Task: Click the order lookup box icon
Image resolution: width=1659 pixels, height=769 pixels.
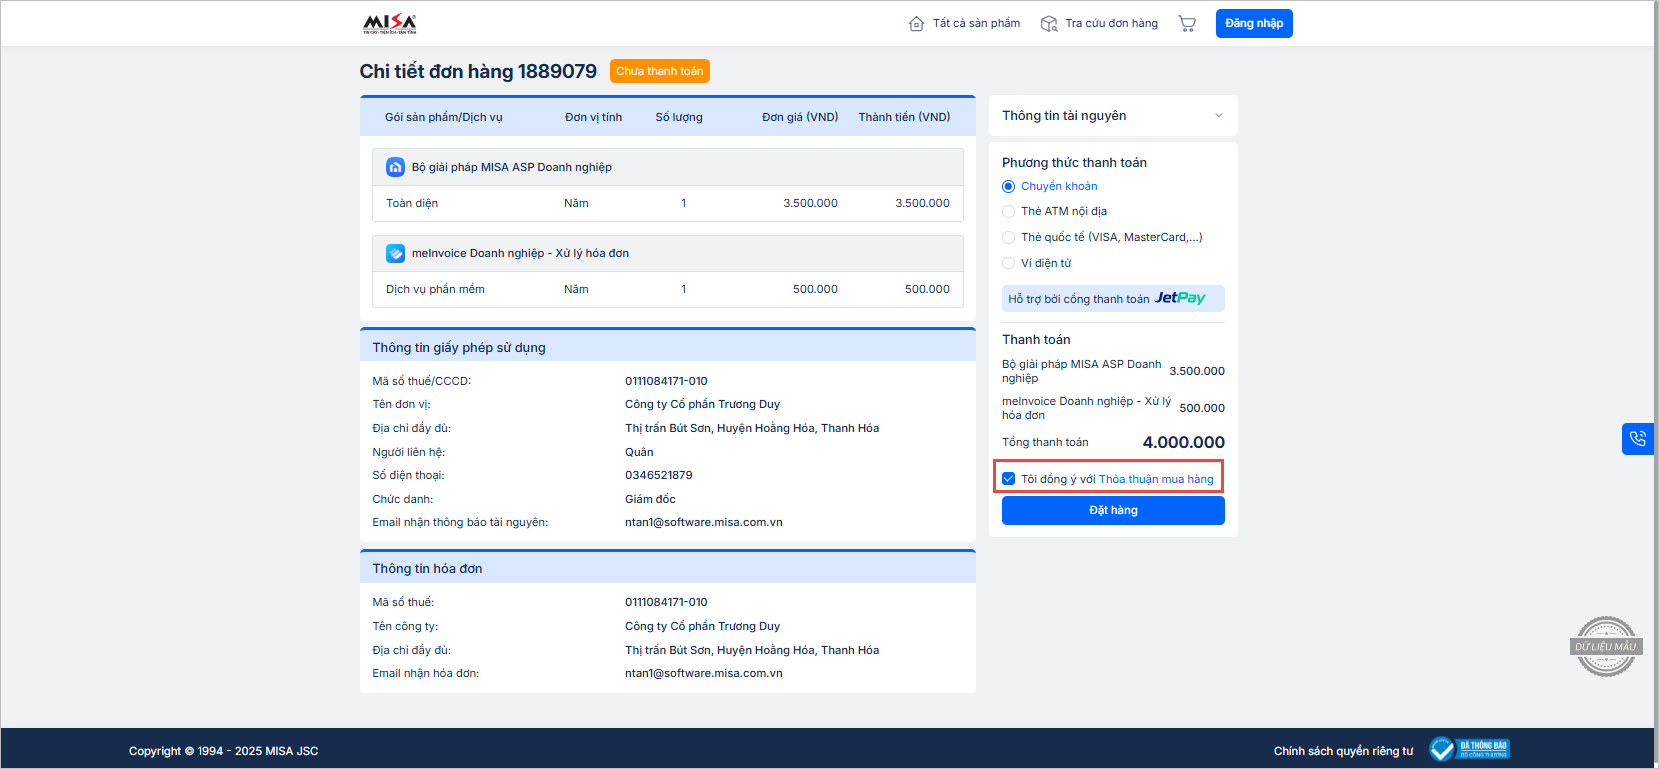Action: 1049,23
